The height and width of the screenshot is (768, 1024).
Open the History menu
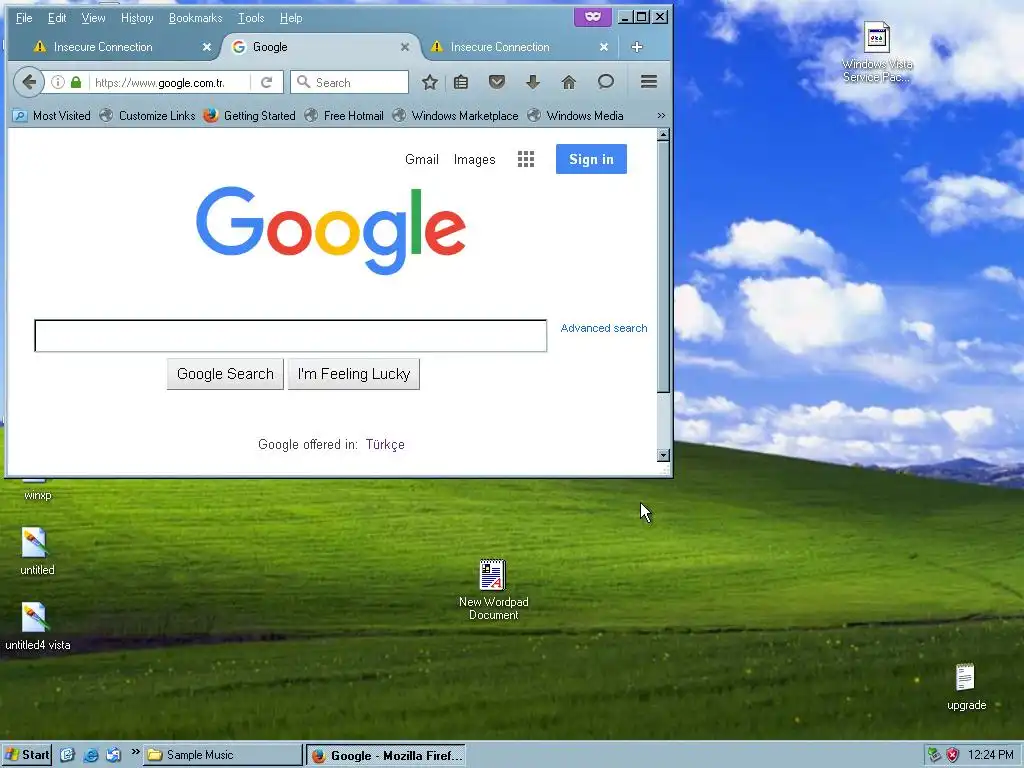click(137, 18)
